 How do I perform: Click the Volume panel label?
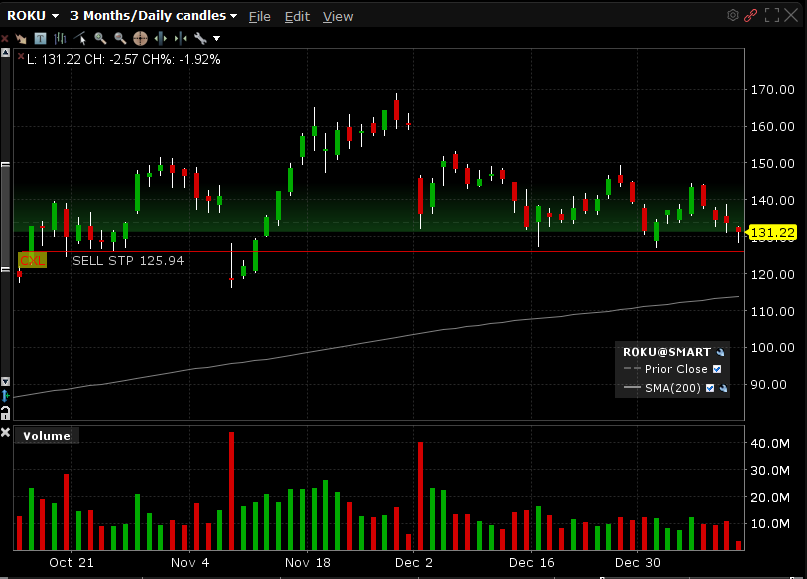(x=47, y=435)
